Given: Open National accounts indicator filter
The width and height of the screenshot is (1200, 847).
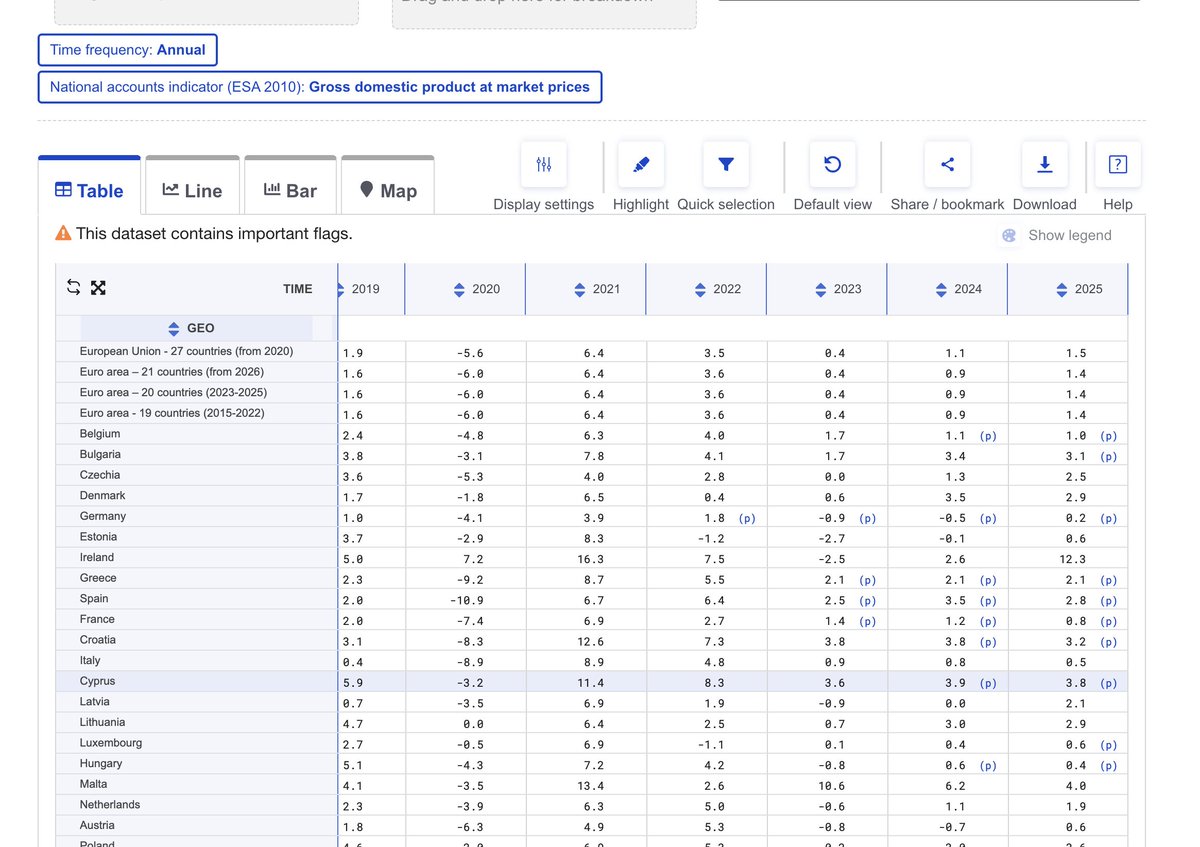Looking at the screenshot, I should coord(320,87).
